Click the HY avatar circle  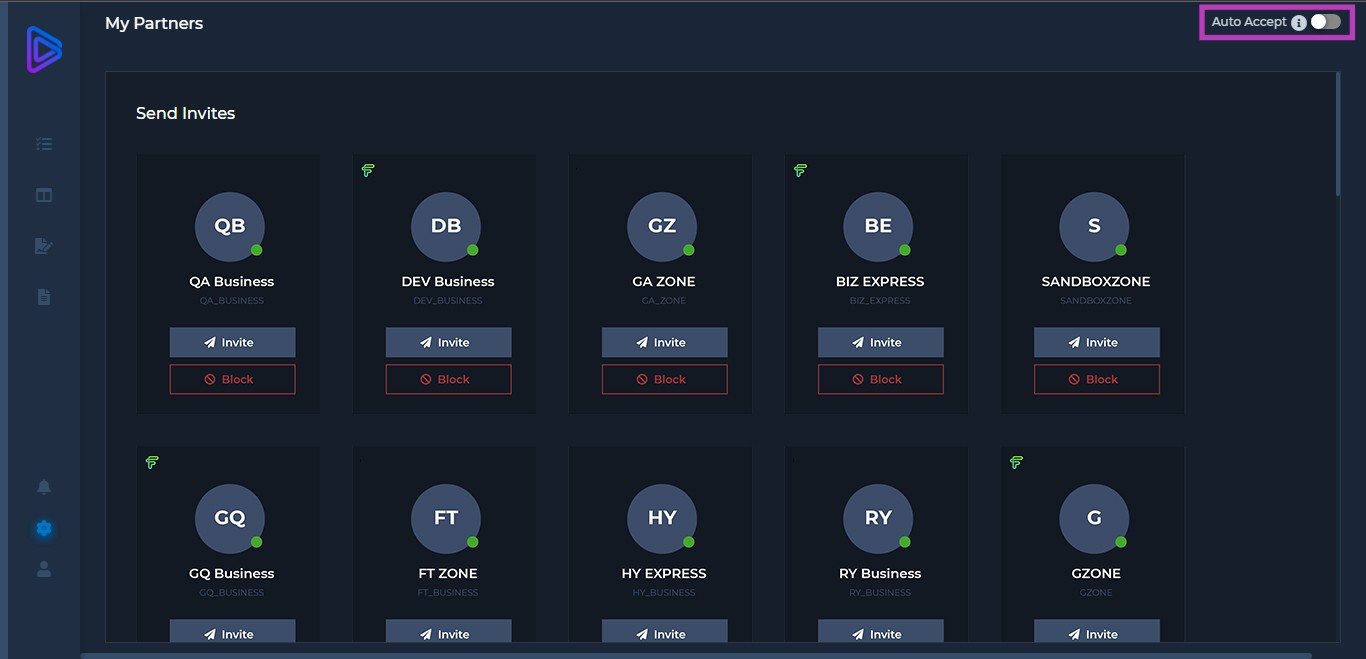coord(662,518)
